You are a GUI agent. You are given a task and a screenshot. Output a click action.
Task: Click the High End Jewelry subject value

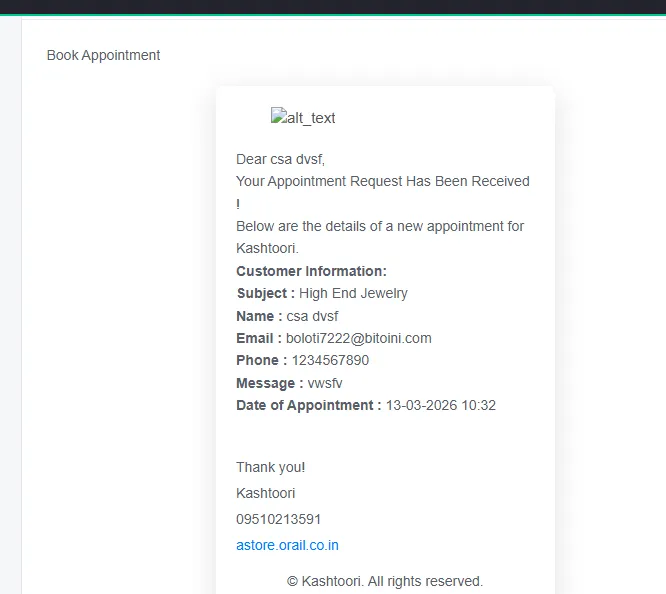pos(353,293)
